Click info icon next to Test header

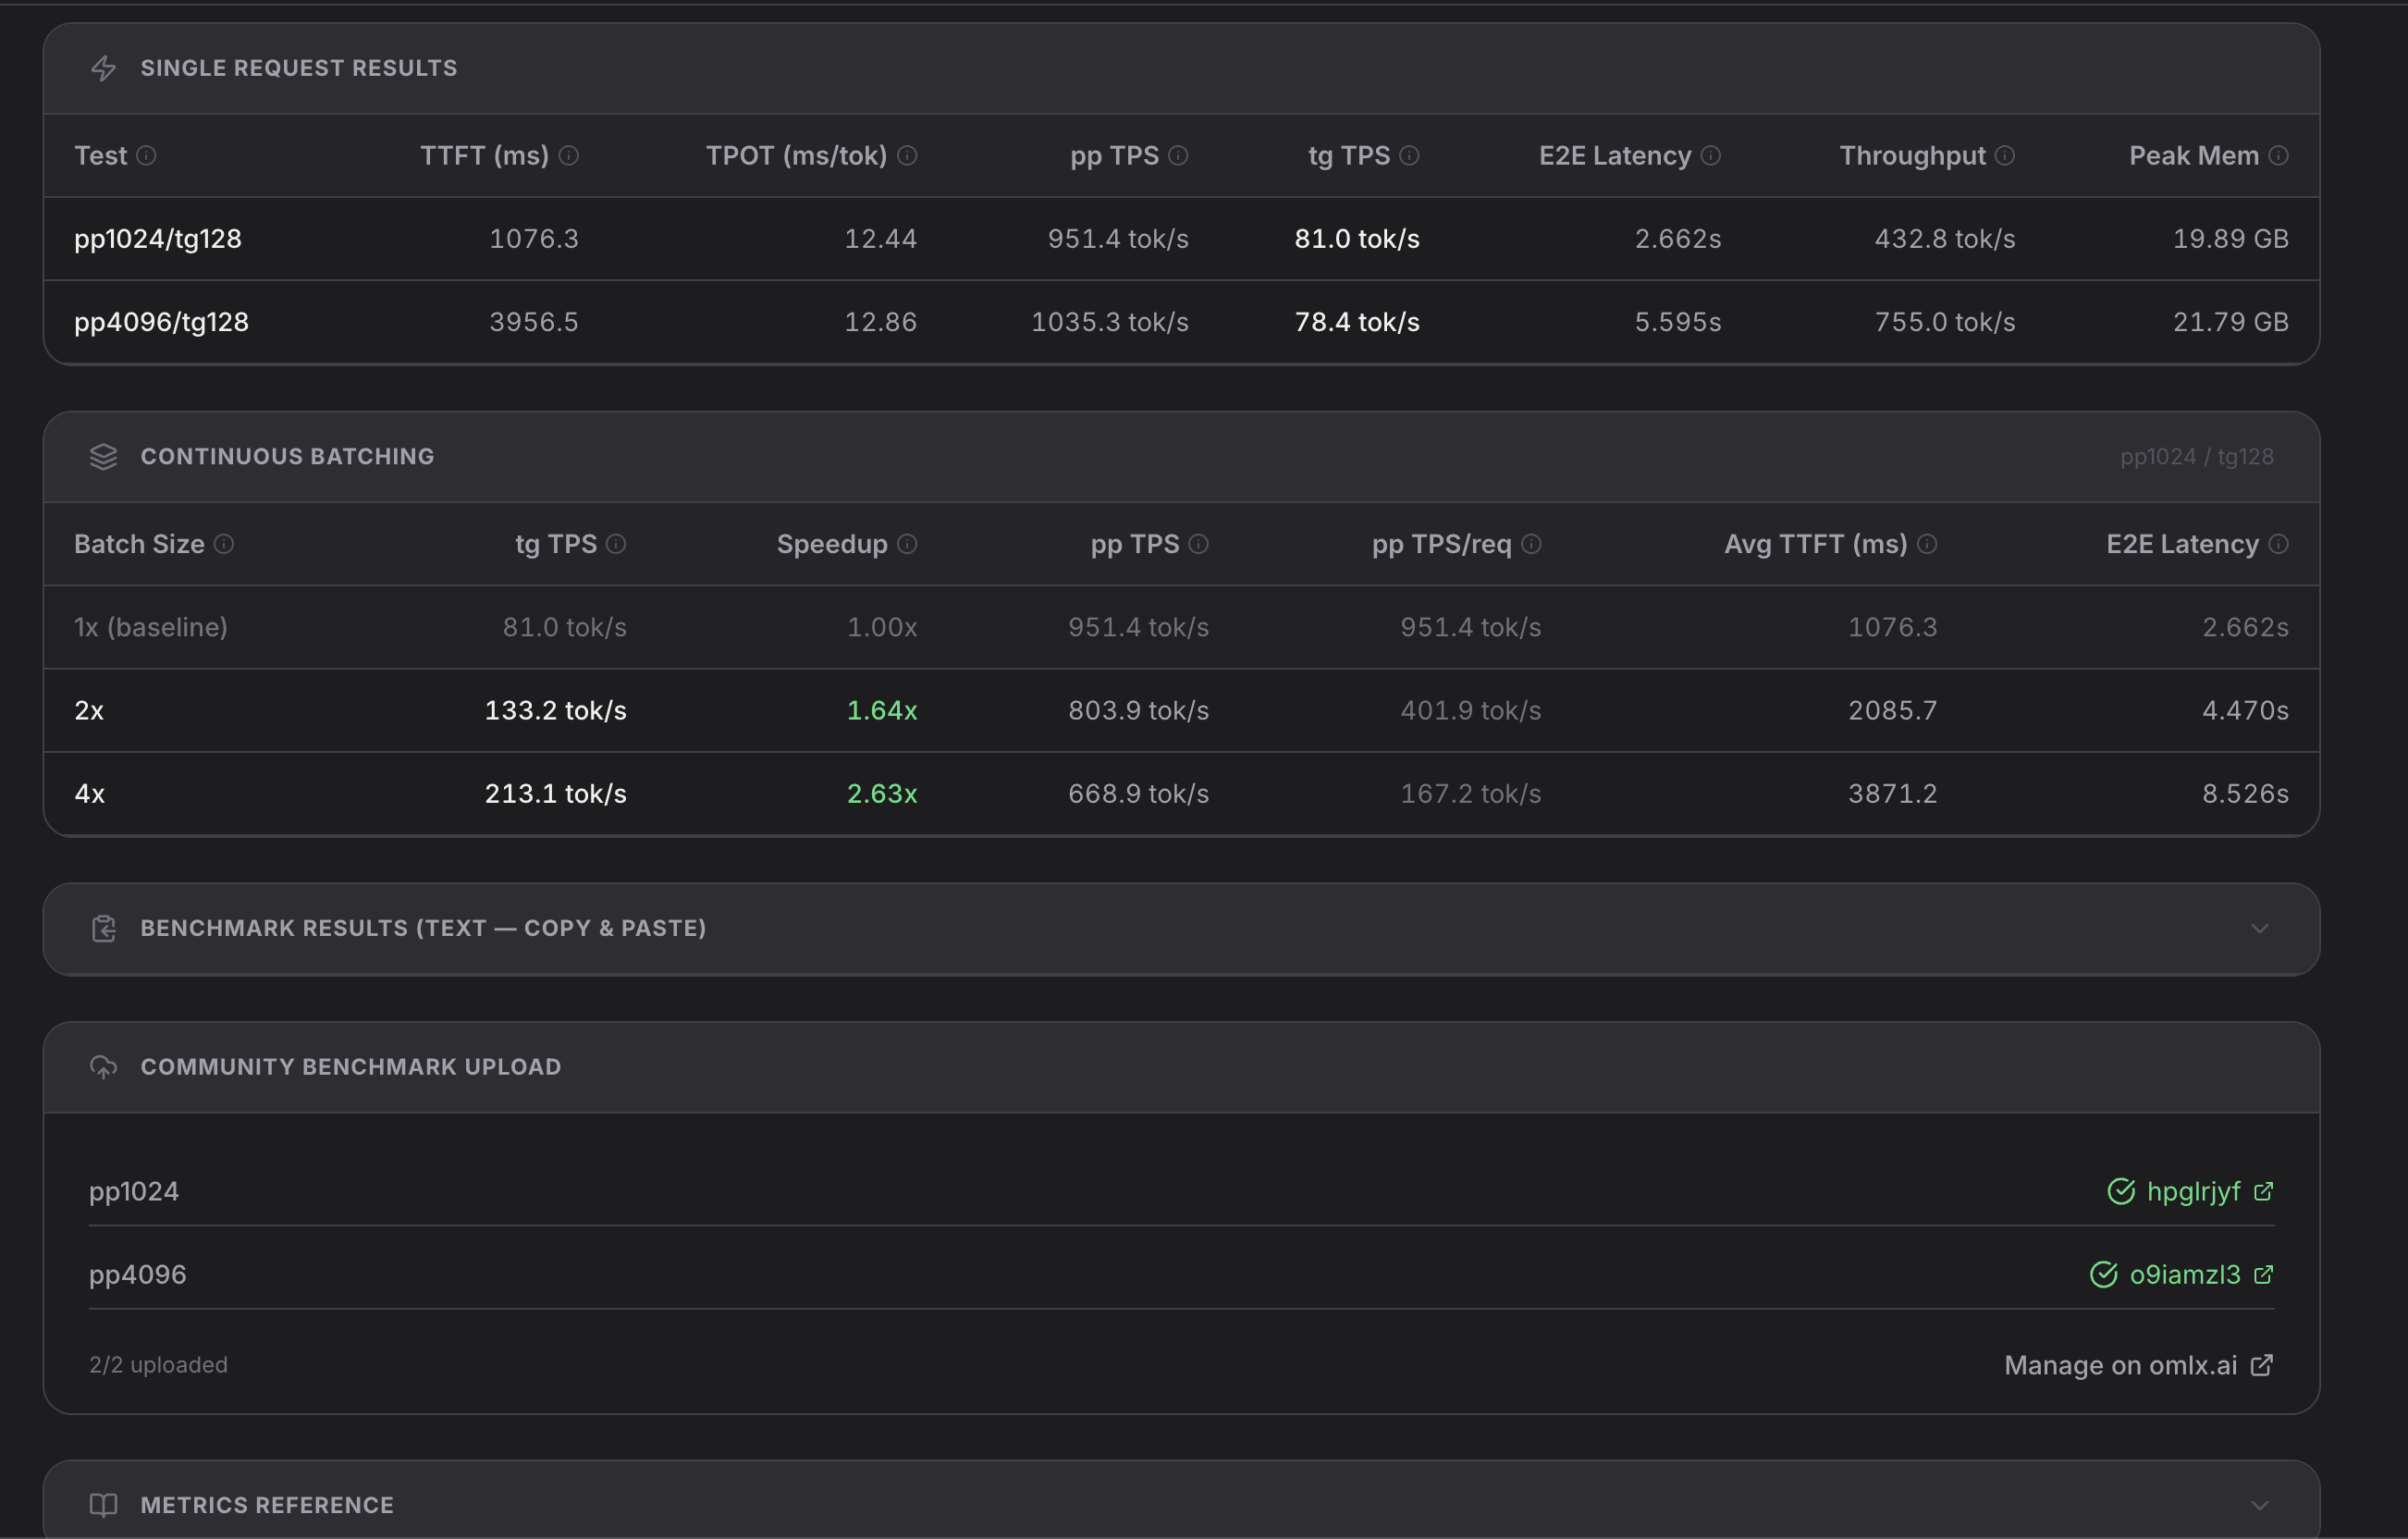(146, 155)
